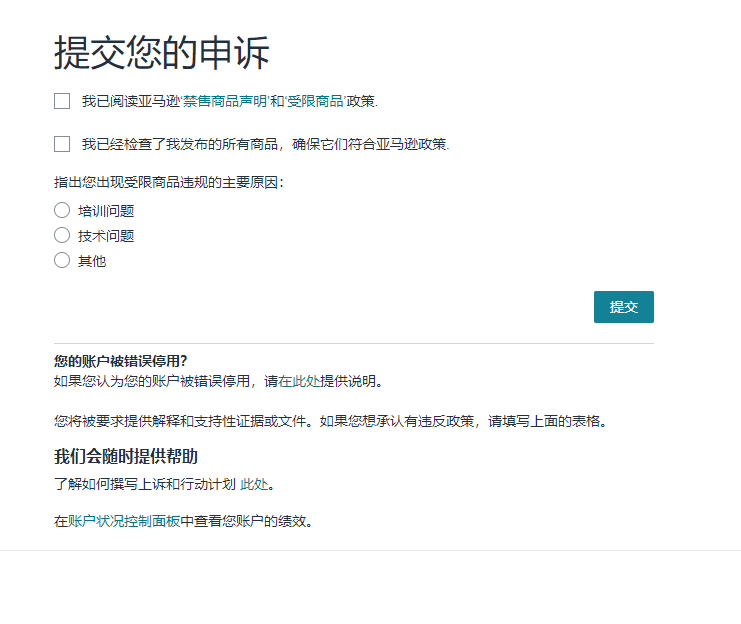Screen dimensions: 741x624
Task: Tick the '我已经检查了我发布的所有商品' checkbox
Action: (x=62, y=144)
